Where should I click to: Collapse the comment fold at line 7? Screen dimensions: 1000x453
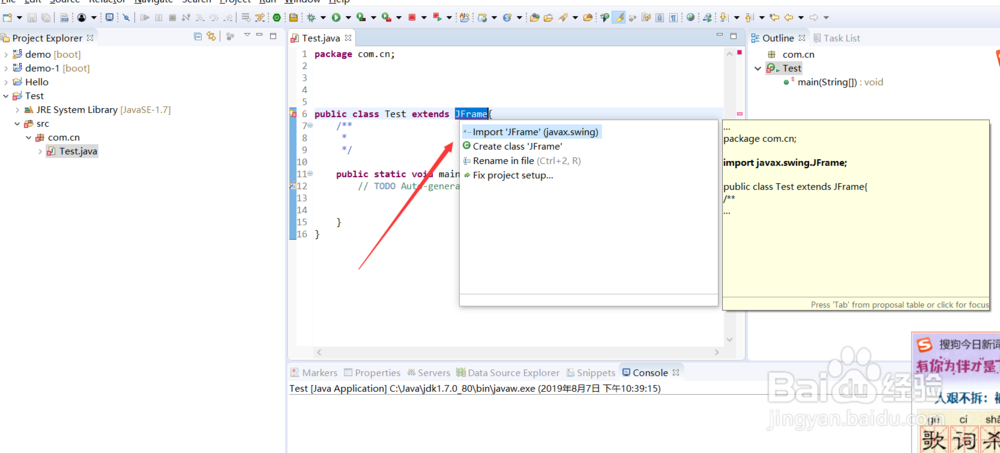click(311, 126)
